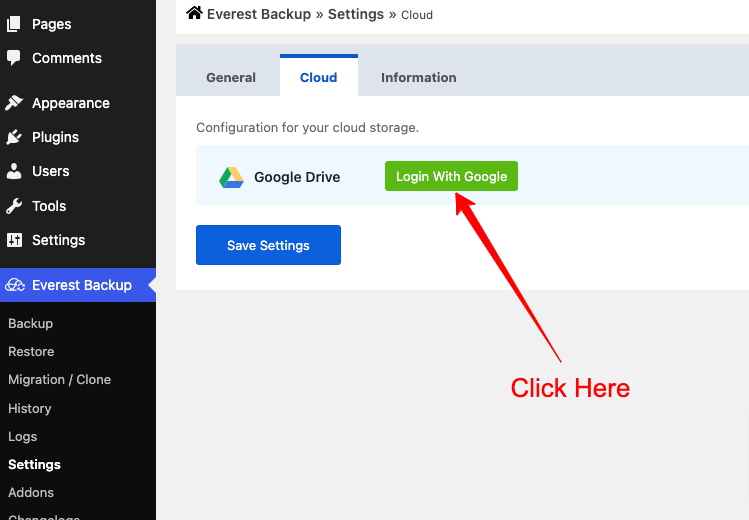Viewport: 749px width, 520px height.
Task: Switch to the General tab
Action: (x=231, y=77)
